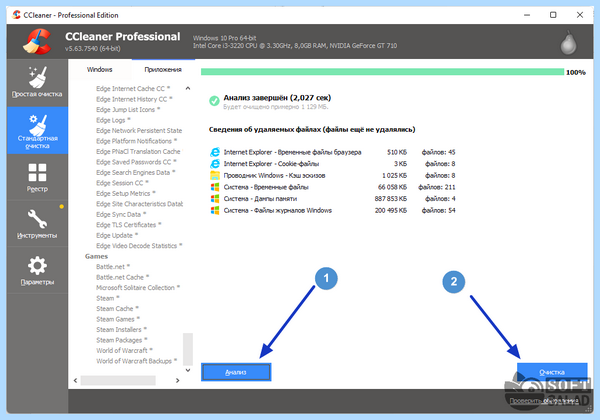The height and width of the screenshot is (420, 600).
Task: Select the Microsoft Solitaire Collection entry
Action: 138,288
